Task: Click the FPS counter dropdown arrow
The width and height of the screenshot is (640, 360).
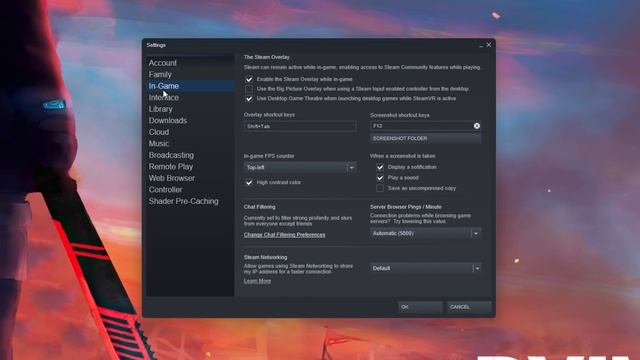Action: [351, 167]
